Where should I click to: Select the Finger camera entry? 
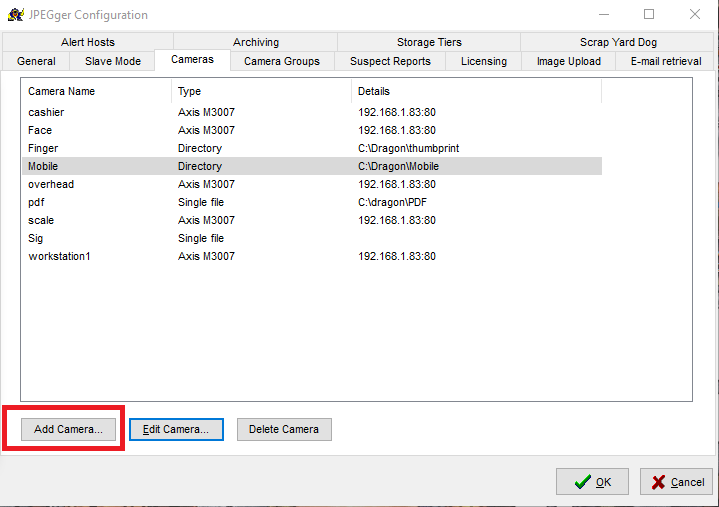pyautogui.click(x=43, y=148)
